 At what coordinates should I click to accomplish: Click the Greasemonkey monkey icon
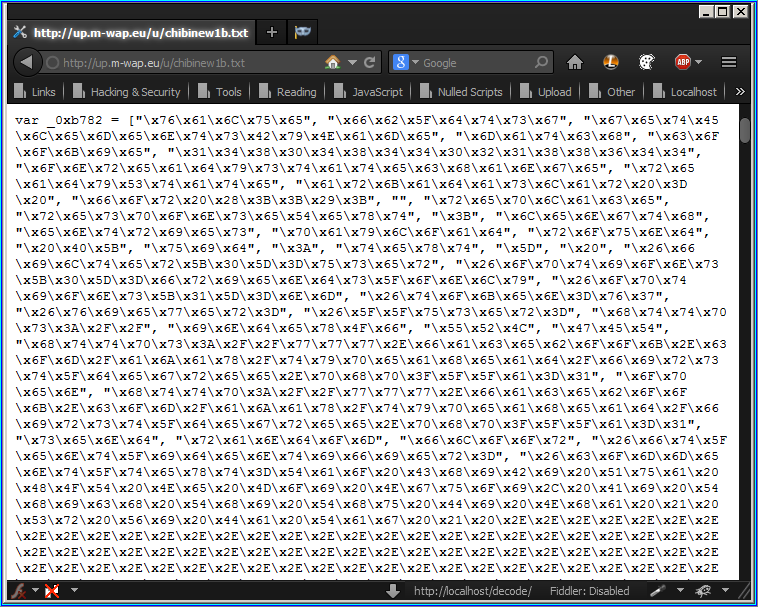[x=703, y=591]
